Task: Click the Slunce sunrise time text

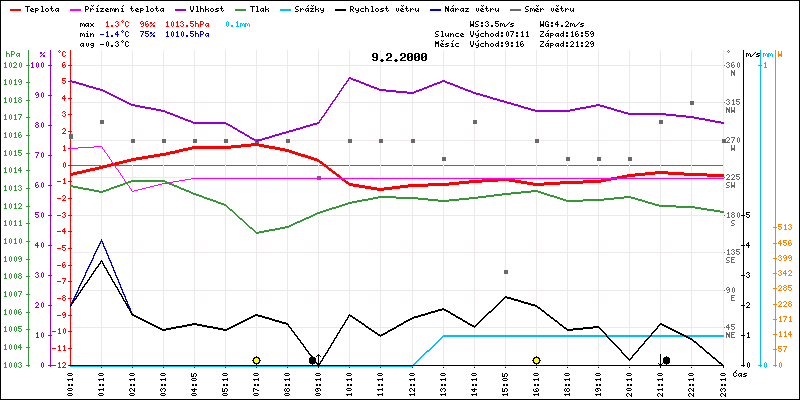Action: (483, 32)
